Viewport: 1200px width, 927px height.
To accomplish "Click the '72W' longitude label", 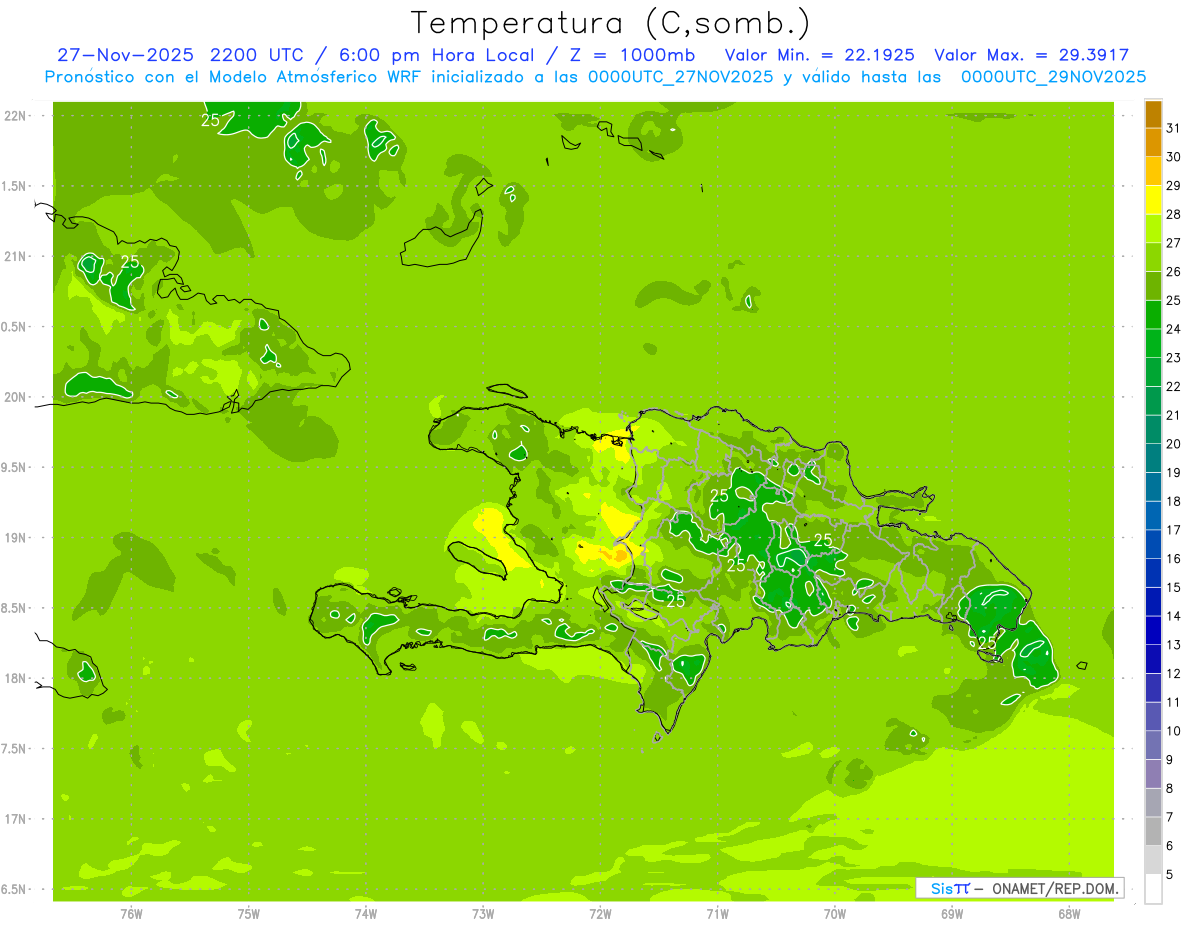I will [600, 914].
